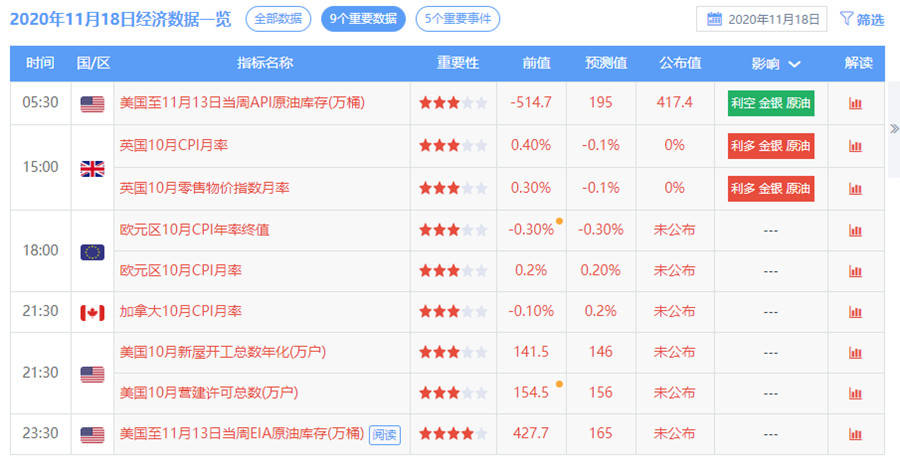This screenshot has height=470, width=900.
Task: Switch to 5个重要事件 tab
Action: [457, 19]
